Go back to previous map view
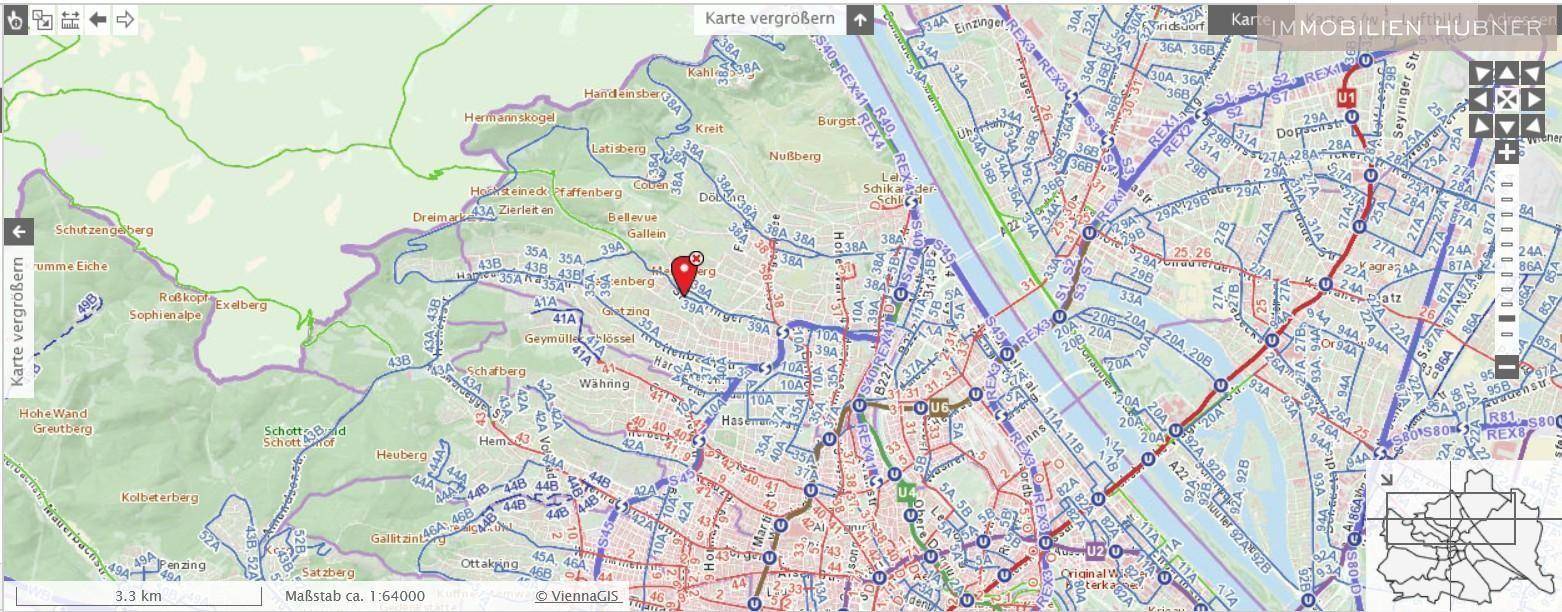1562x612 pixels. pyautogui.click(x=97, y=19)
